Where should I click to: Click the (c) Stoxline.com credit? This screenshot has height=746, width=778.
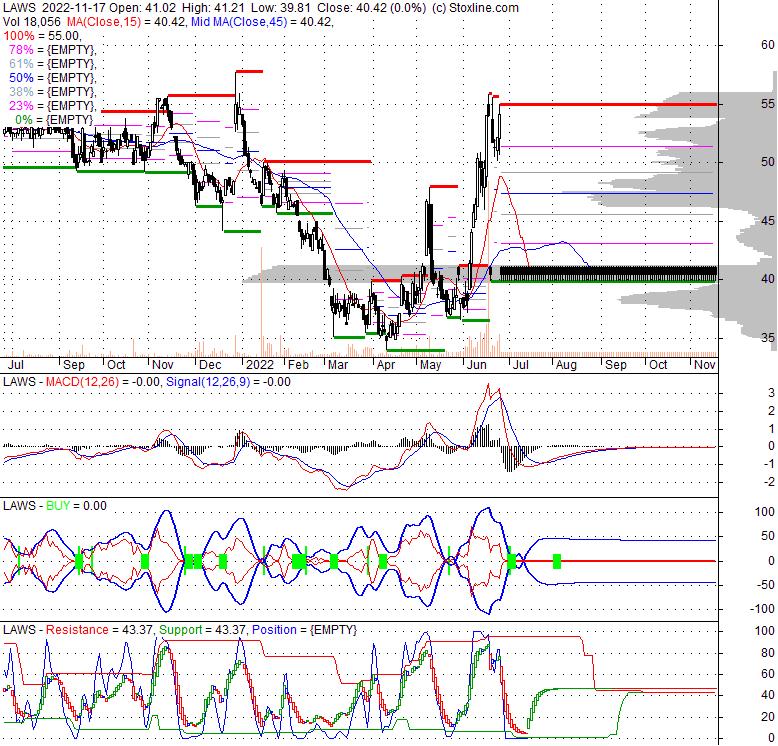coord(475,8)
